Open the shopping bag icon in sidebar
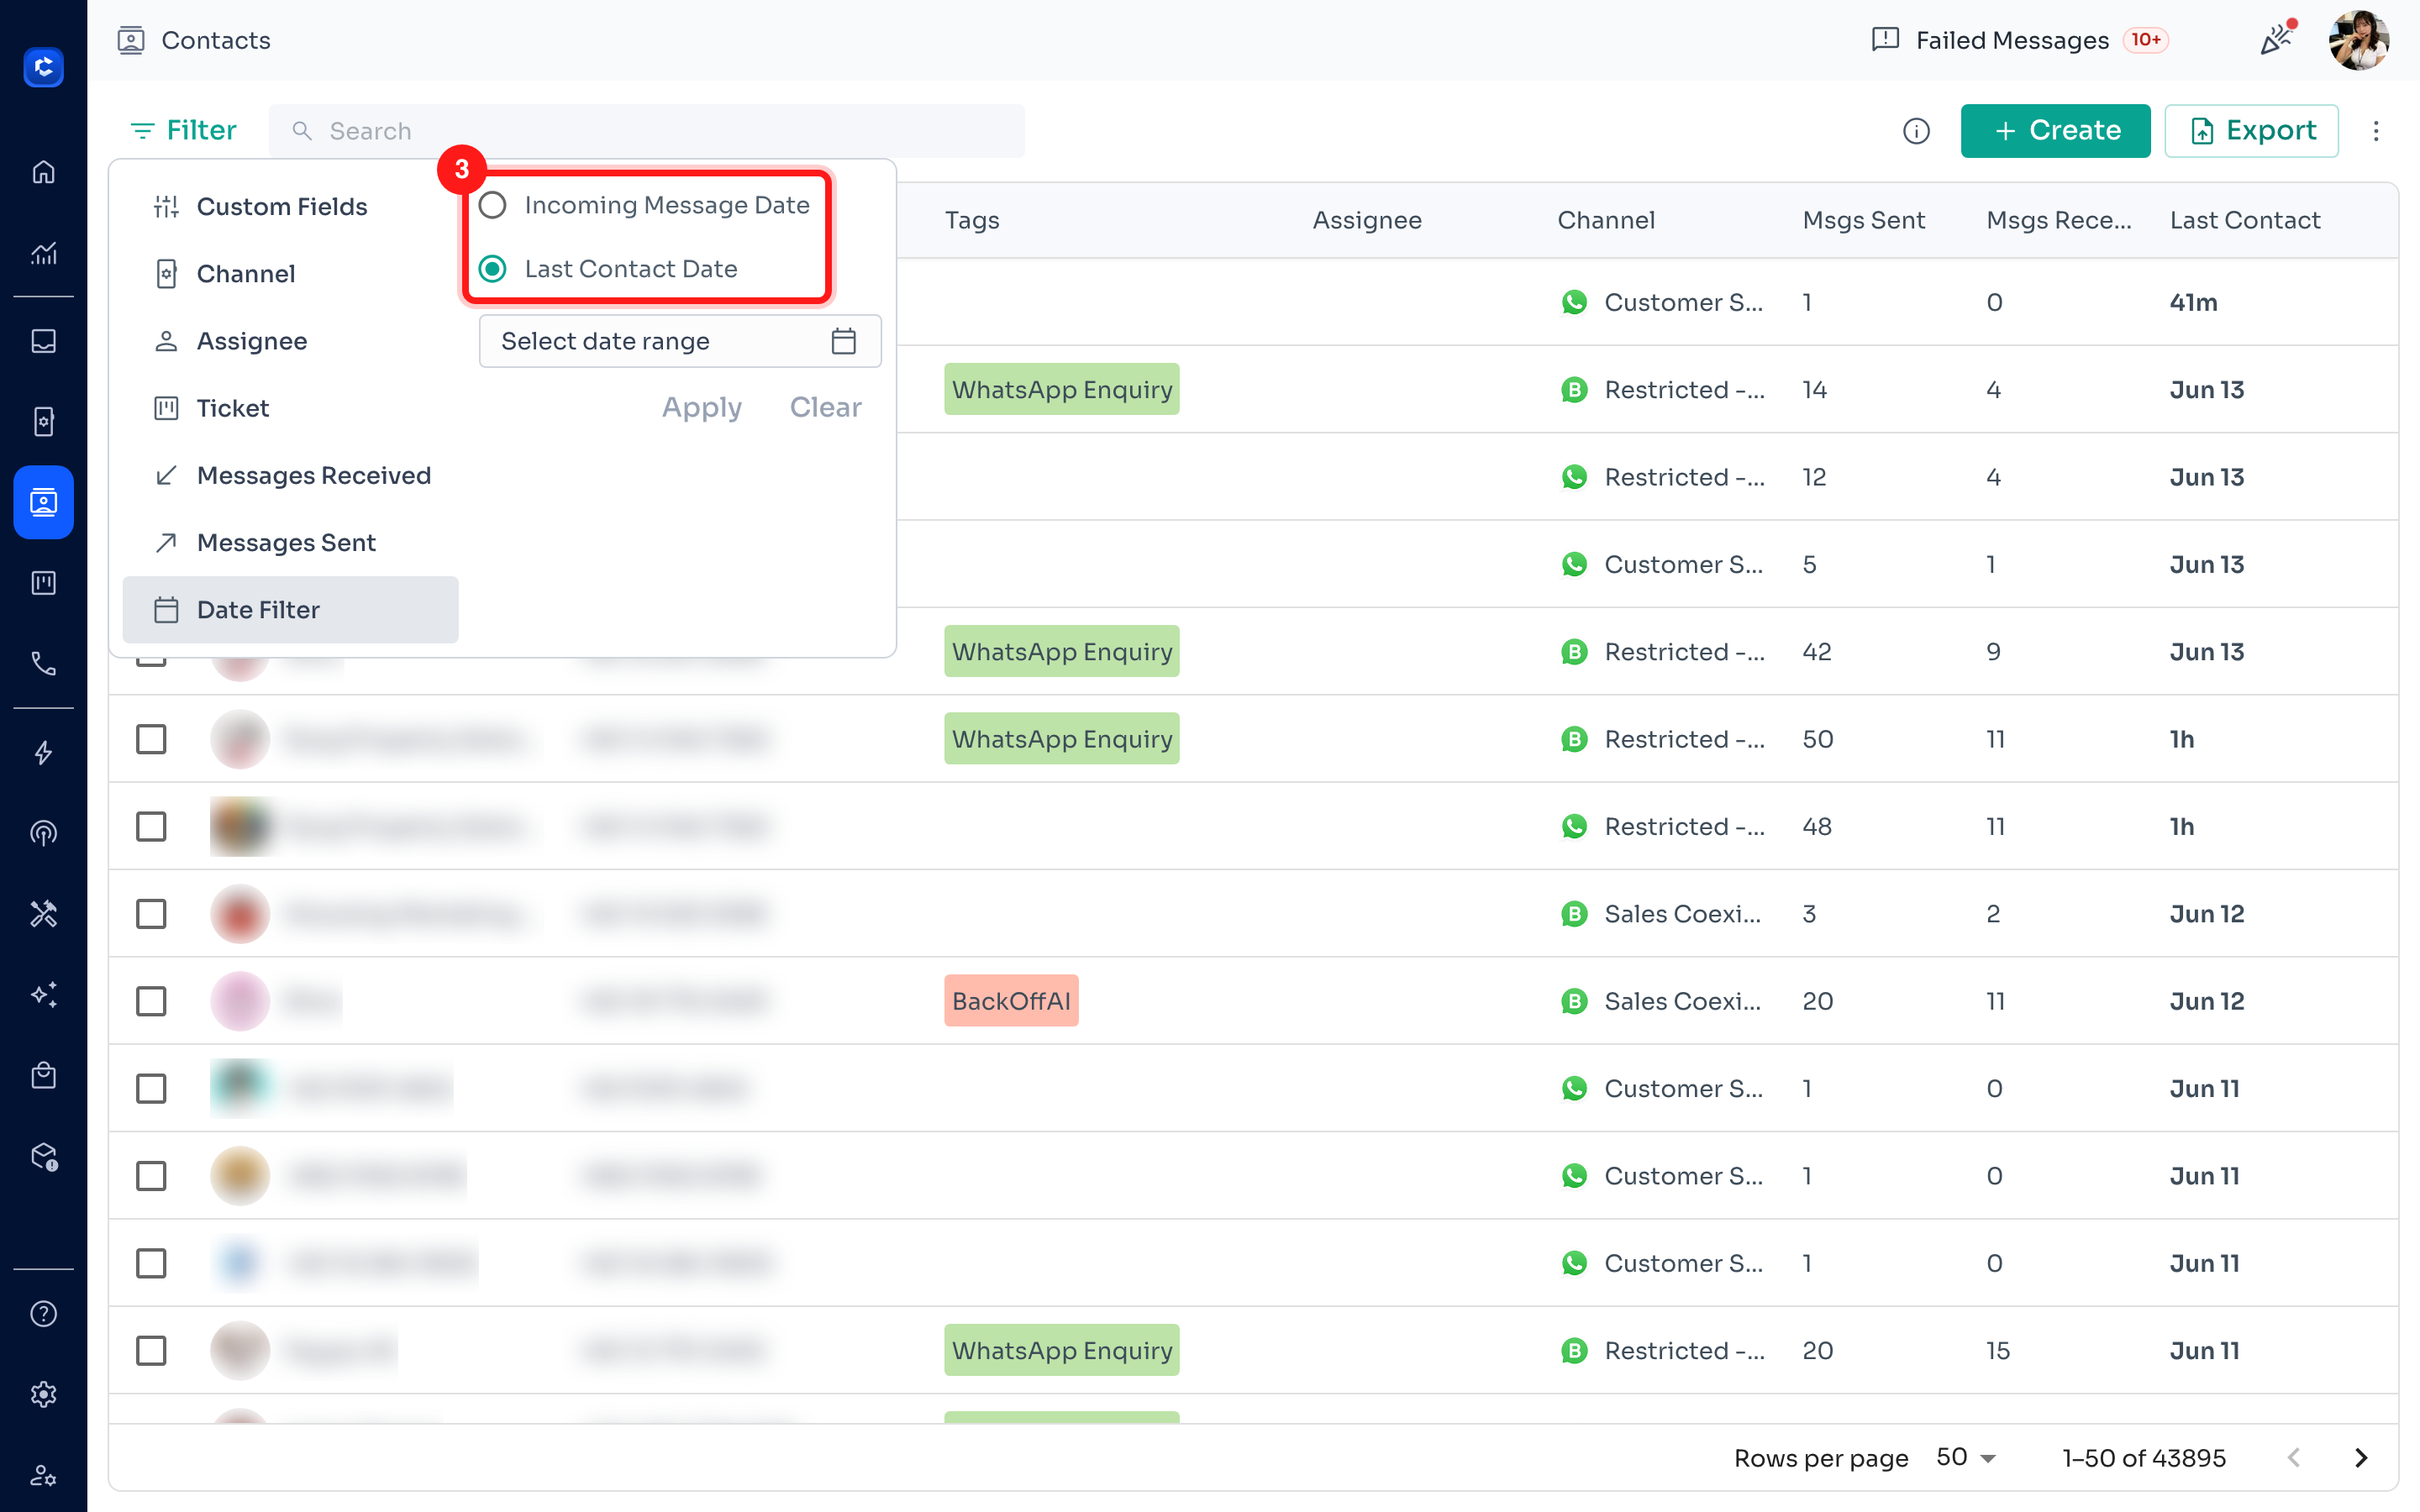Viewport: 2420px width, 1512px height. pos(43,1075)
